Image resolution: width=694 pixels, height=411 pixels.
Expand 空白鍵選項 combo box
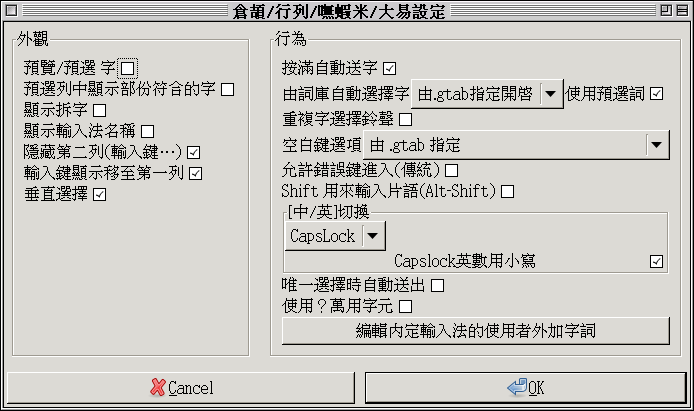coord(656,146)
